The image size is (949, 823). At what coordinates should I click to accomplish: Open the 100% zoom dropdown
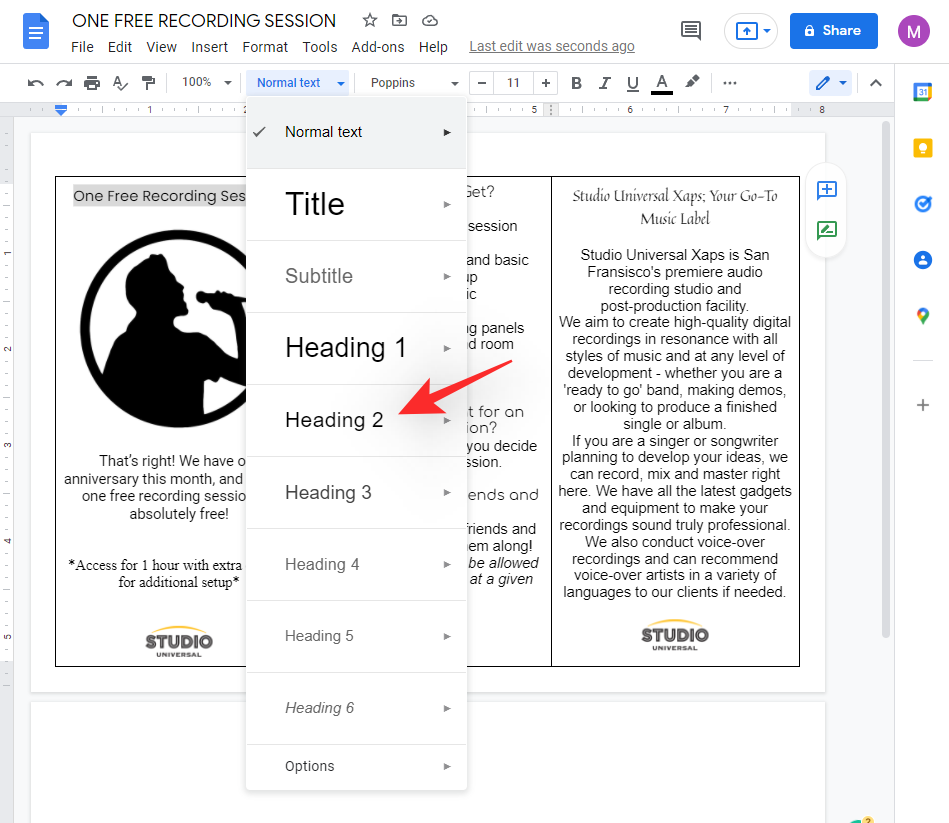pyautogui.click(x=207, y=83)
